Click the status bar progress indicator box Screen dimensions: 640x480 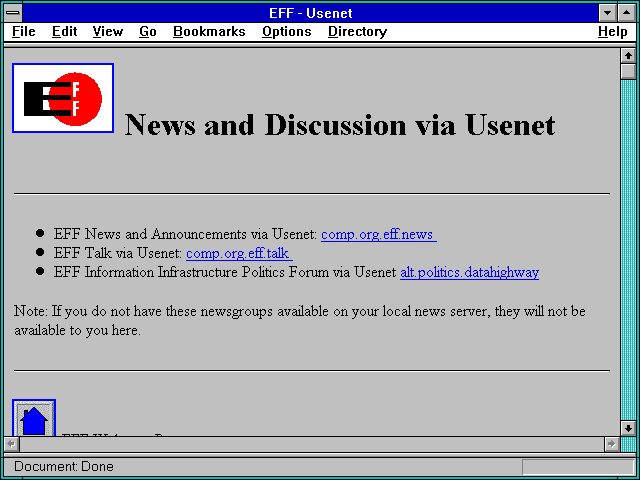click(578, 467)
